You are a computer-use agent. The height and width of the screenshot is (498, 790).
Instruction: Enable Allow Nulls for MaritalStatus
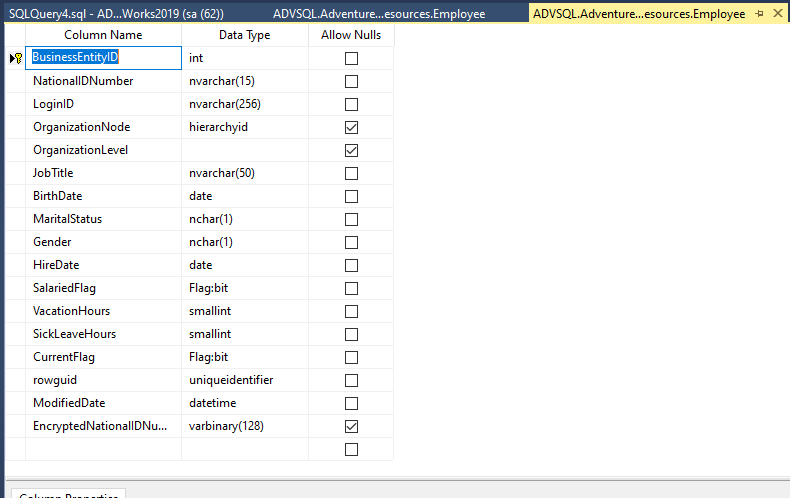[x=351, y=219]
